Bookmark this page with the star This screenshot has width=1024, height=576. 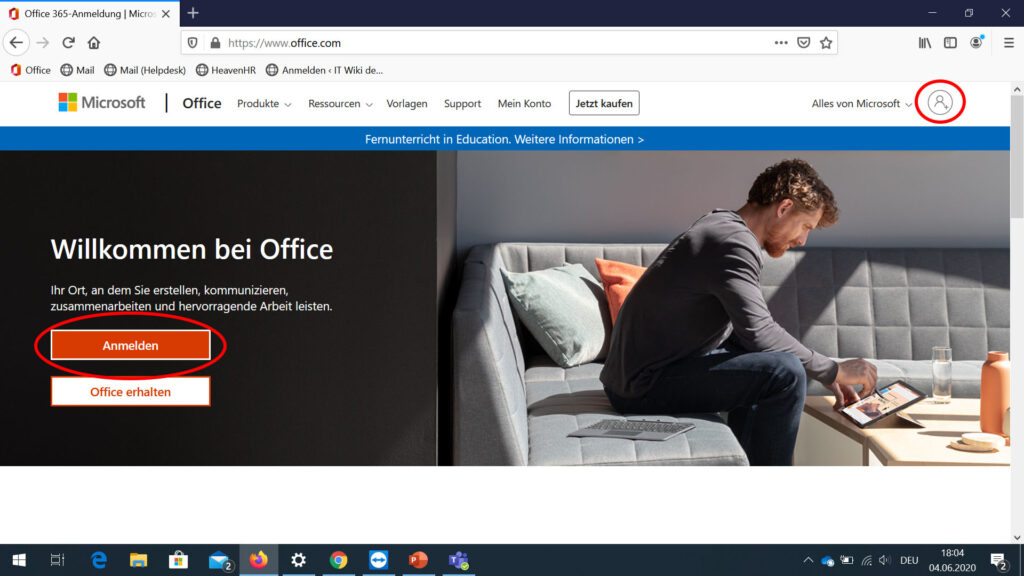(x=826, y=43)
